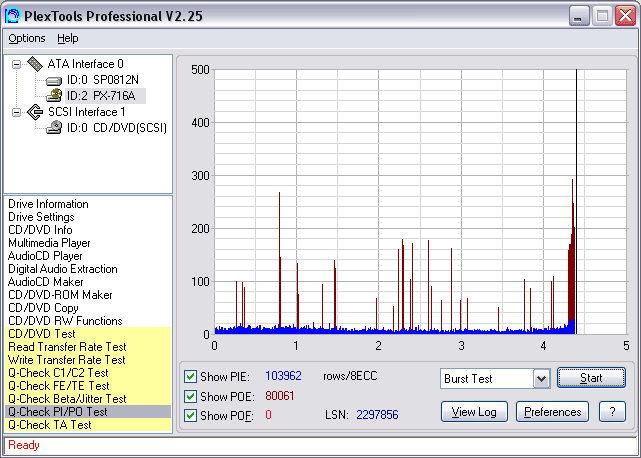The image size is (641, 458).
Task: Click the black position marker line in graph
Action: (576, 202)
